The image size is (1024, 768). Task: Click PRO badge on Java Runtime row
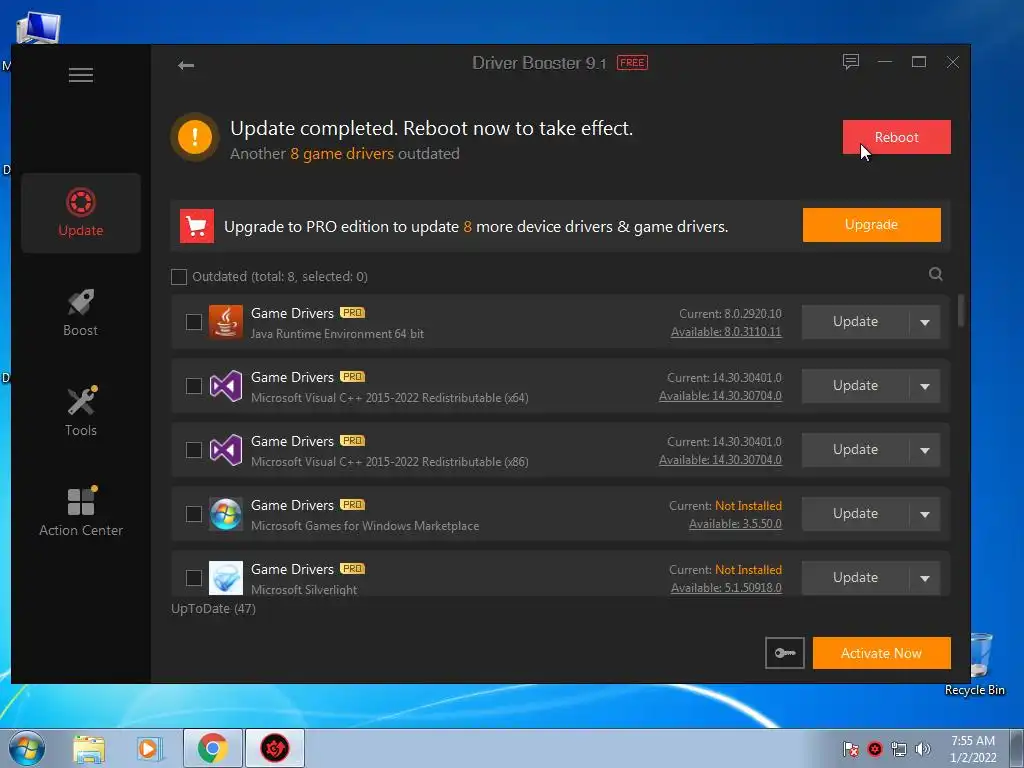point(353,313)
